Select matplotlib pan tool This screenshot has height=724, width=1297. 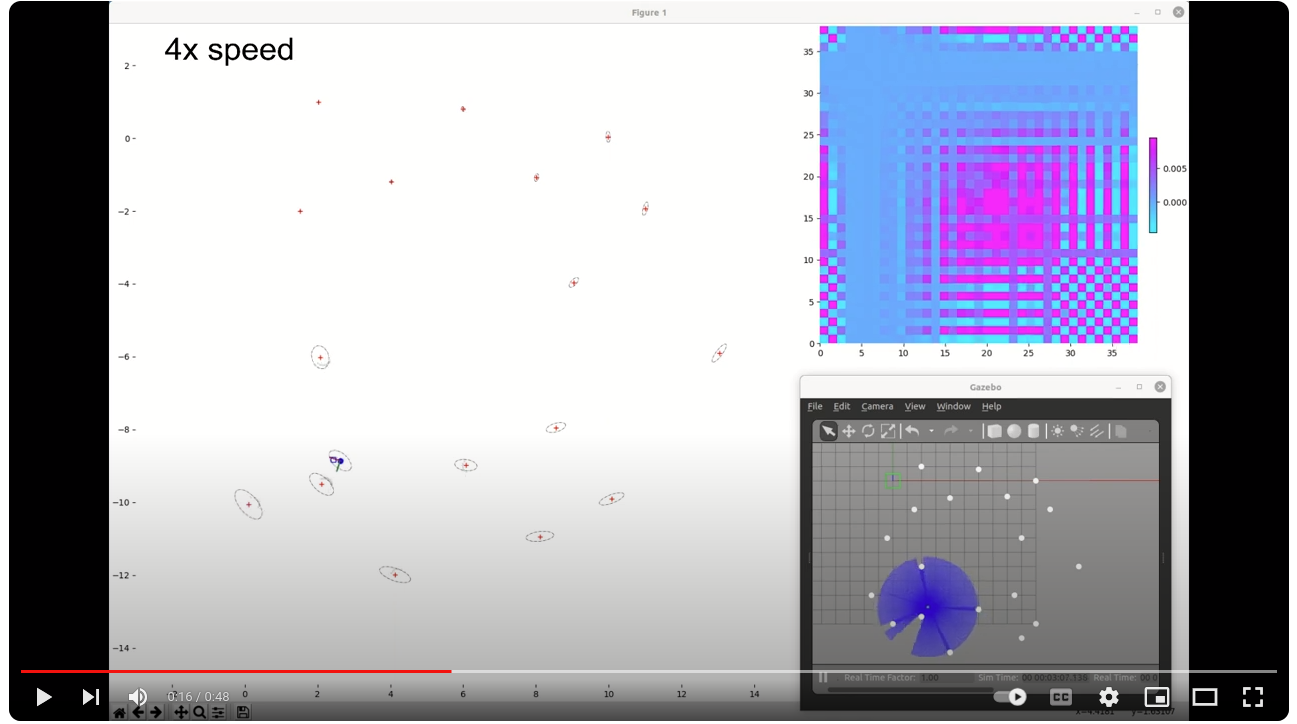[181, 713]
